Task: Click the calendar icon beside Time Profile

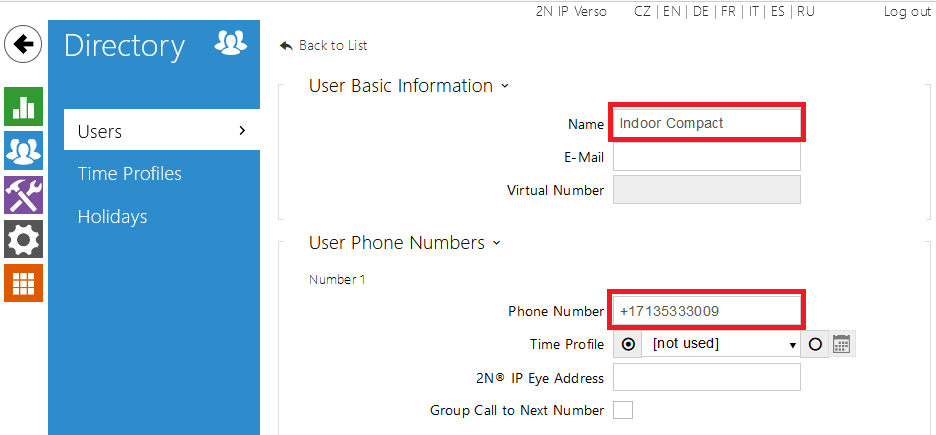Action: coord(842,344)
